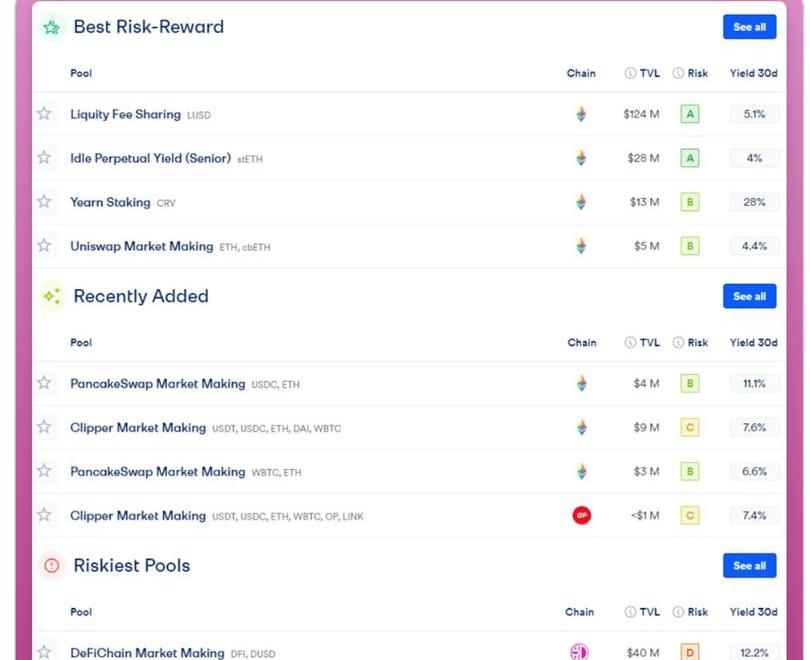Click the DeFiChain chain icon

coord(580,652)
